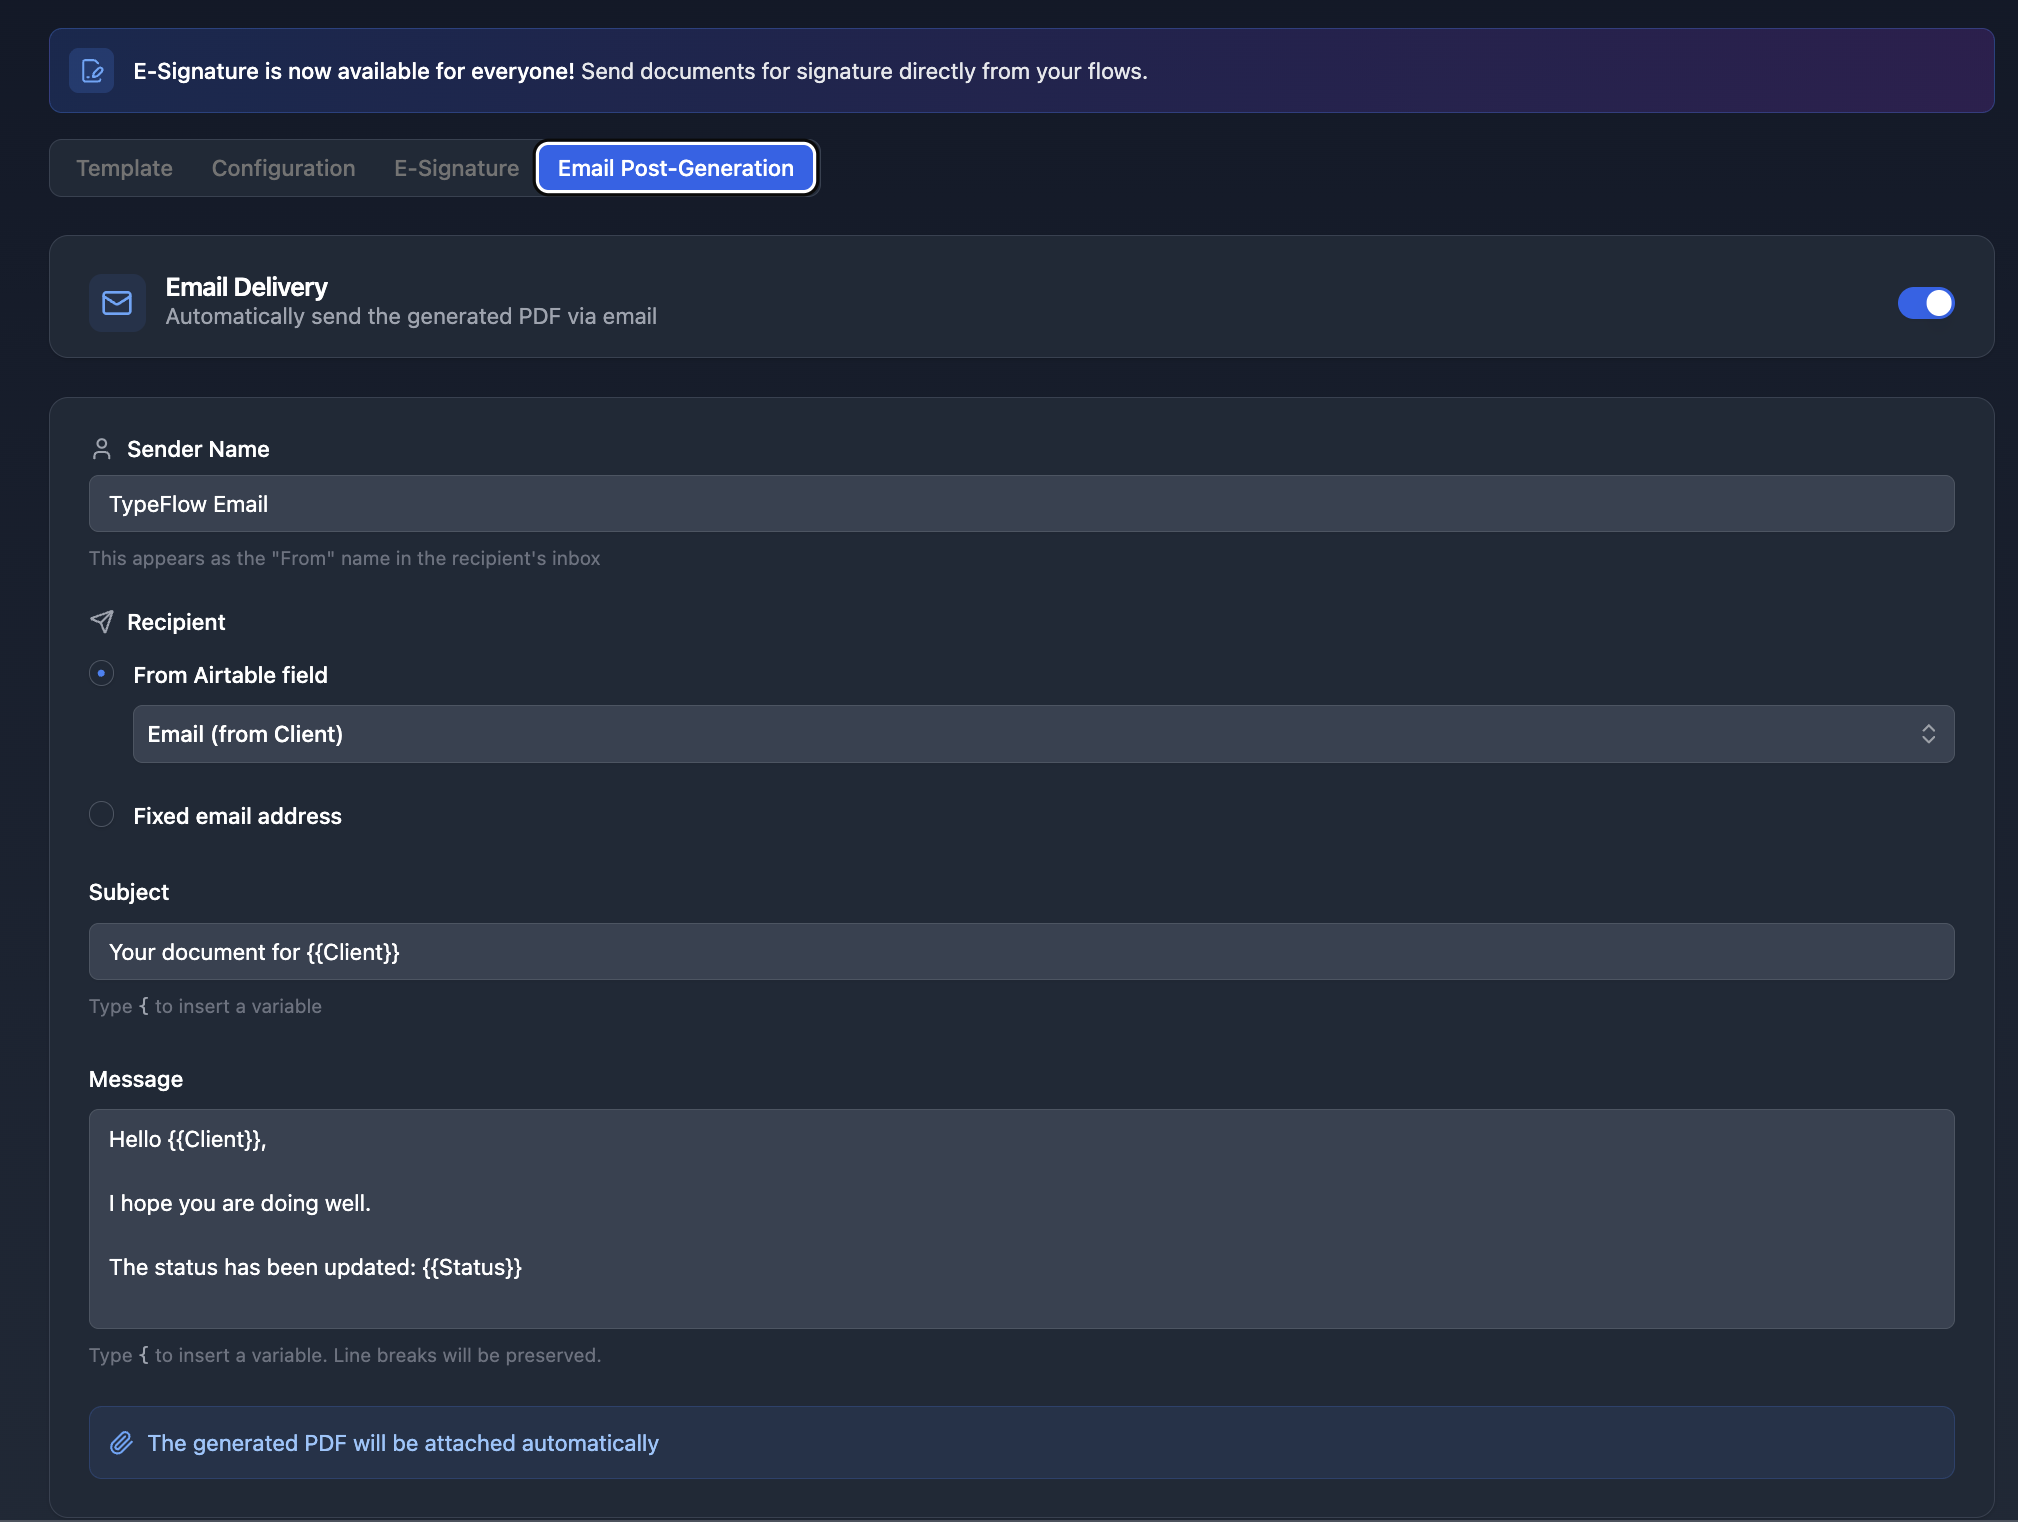Click the up-down chevron in the field selector
Screen dimensions: 2018x1522
point(1928,734)
